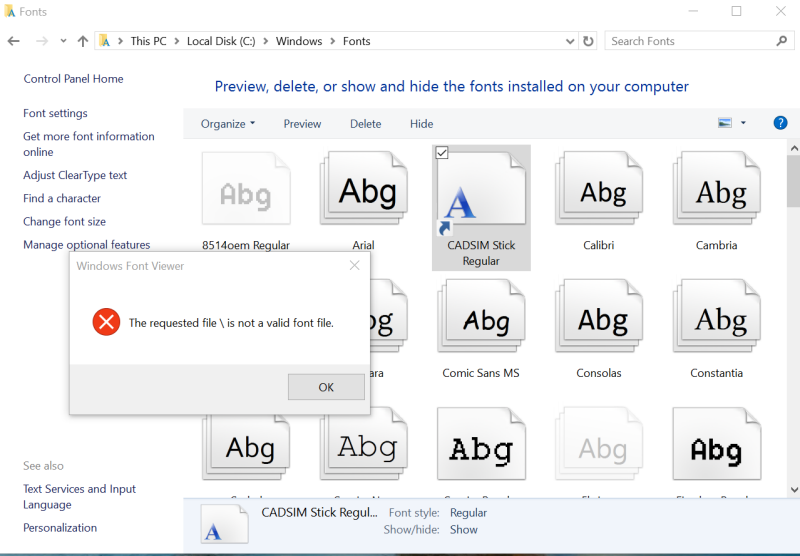Select the Calibri font icon
The height and width of the screenshot is (556, 800).
click(599, 189)
